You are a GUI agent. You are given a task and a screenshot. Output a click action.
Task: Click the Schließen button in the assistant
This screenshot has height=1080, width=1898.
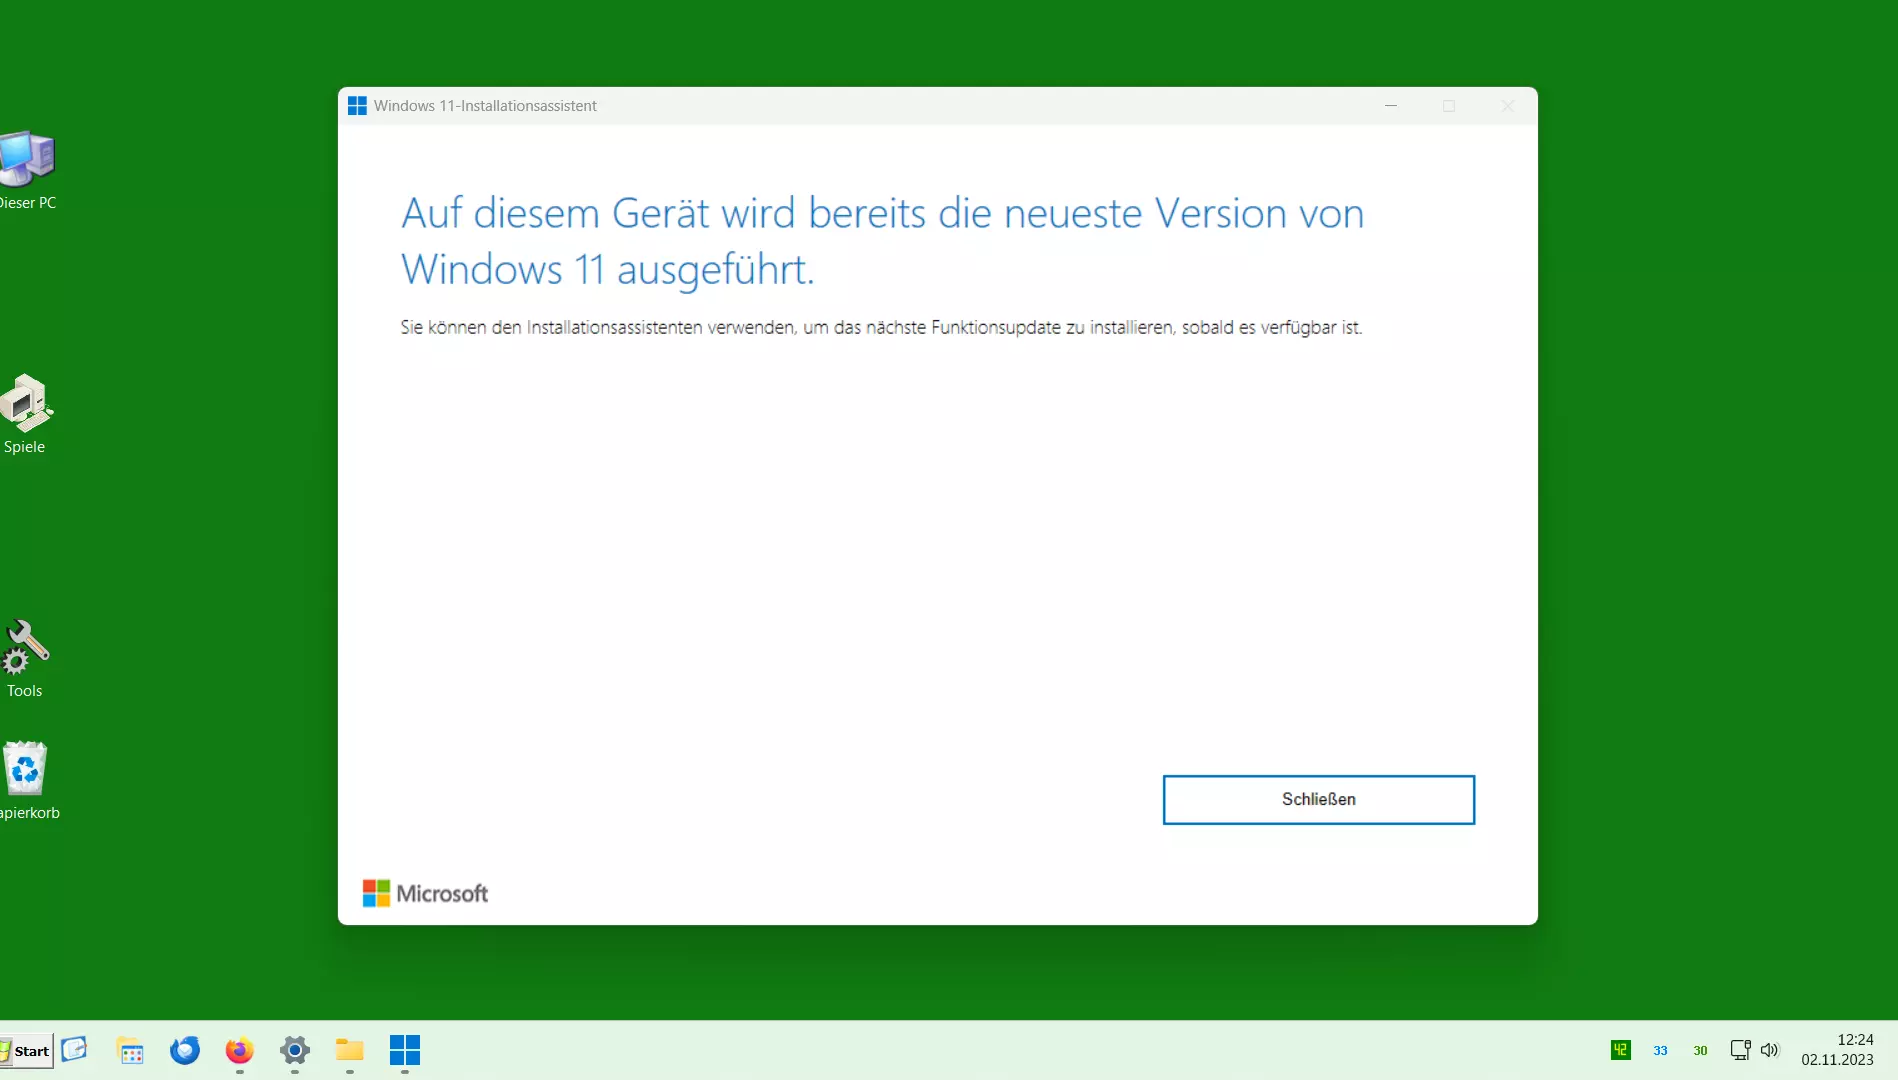[1318, 799]
